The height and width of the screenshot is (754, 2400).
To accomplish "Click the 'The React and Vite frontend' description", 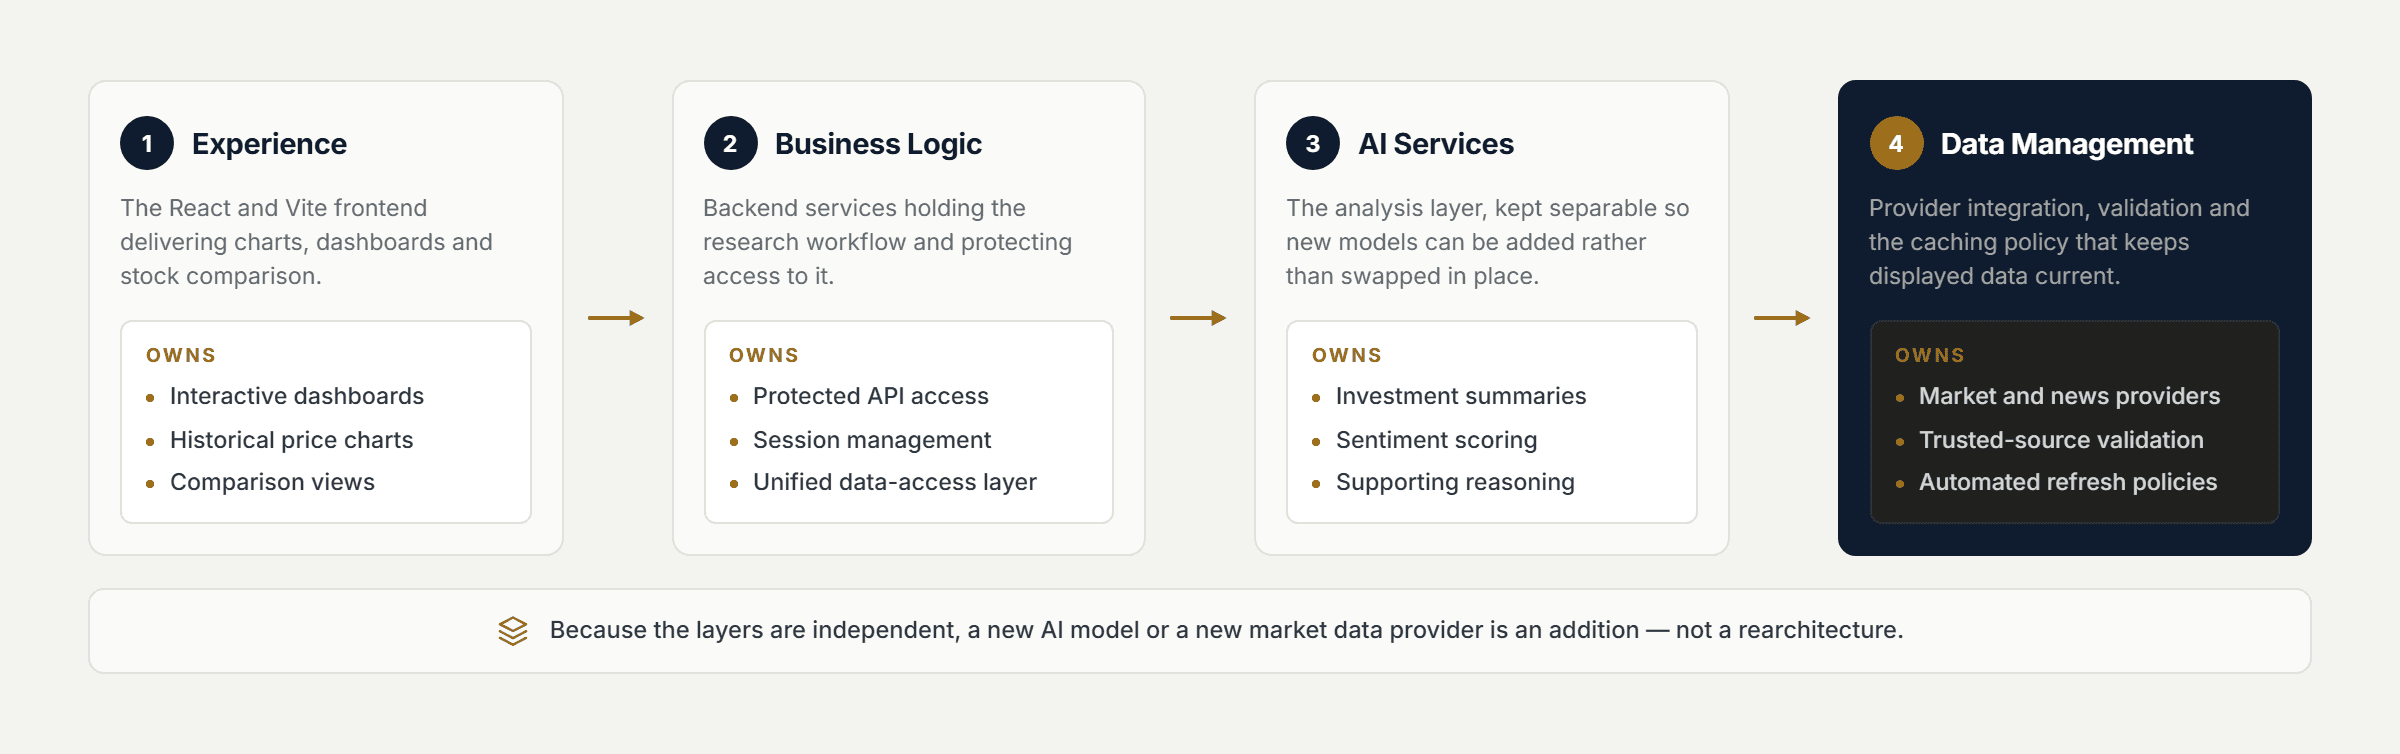I will tap(306, 242).
